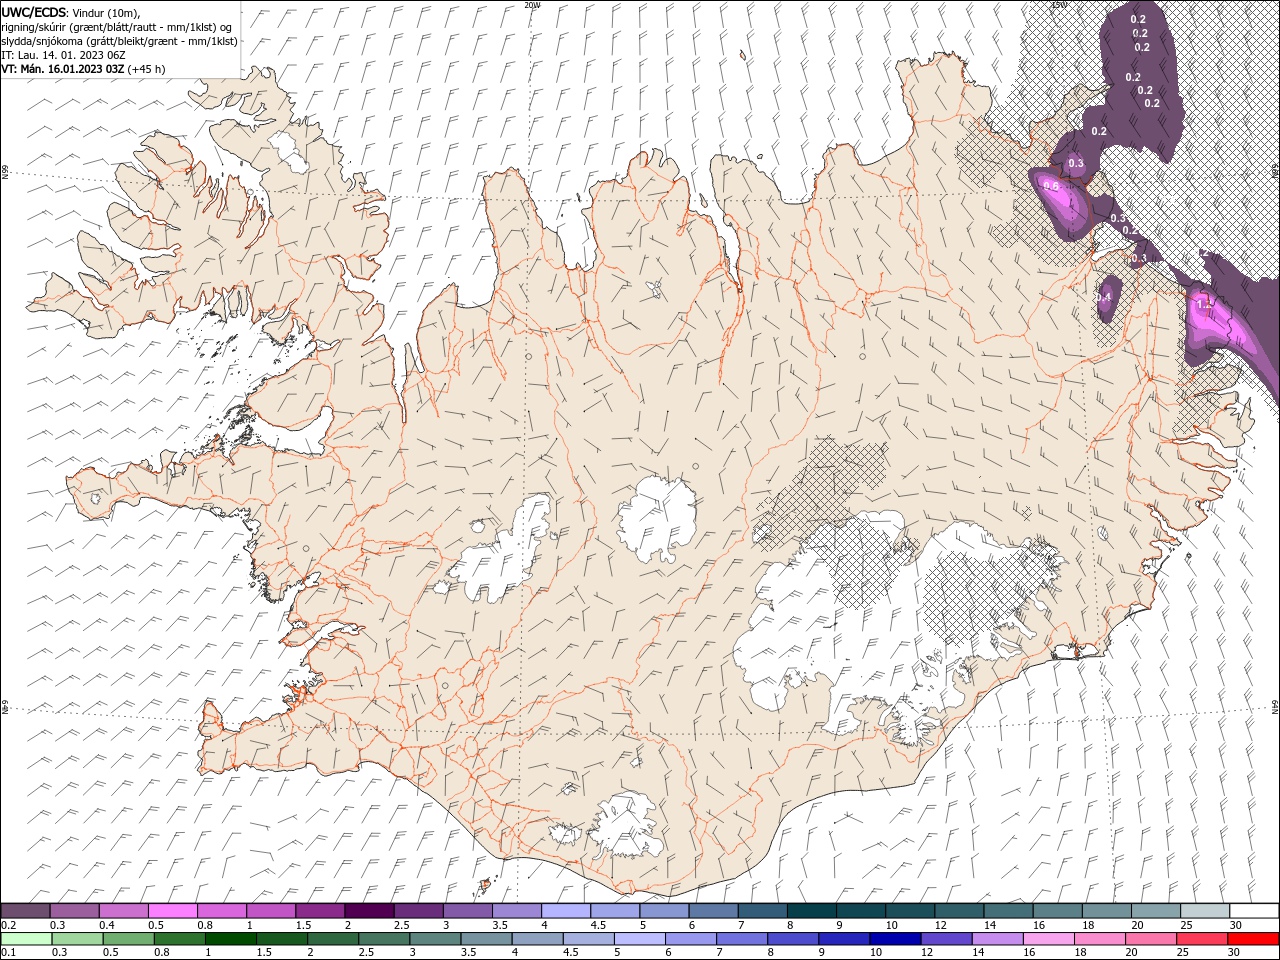This screenshot has height=960, width=1280.
Task: Select the upper legend row swatch for 0.2
Action: 25,911
